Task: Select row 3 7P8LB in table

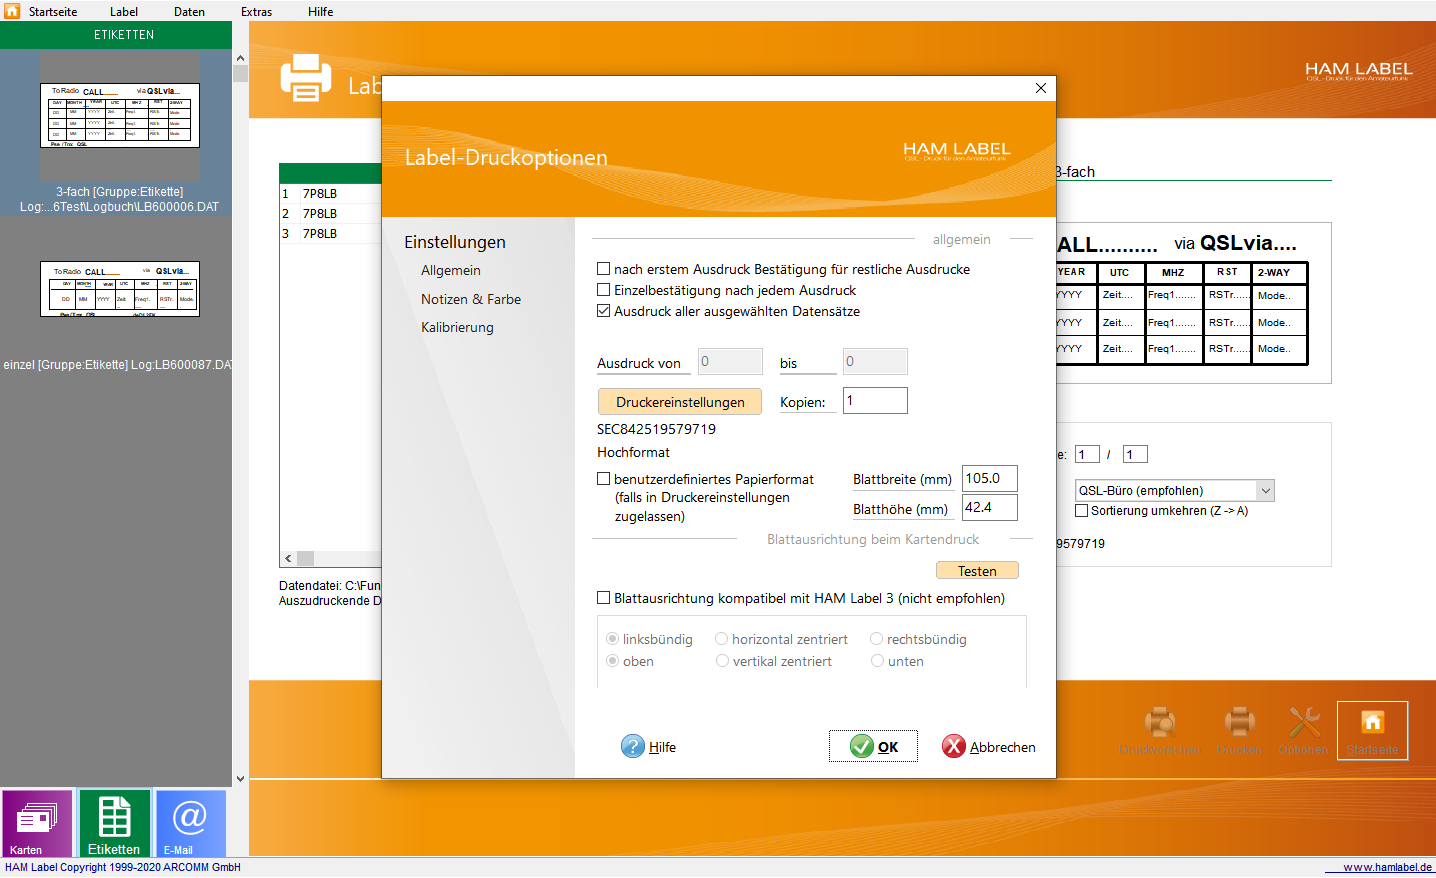Action: pyautogui.click(x=330, y=234)
